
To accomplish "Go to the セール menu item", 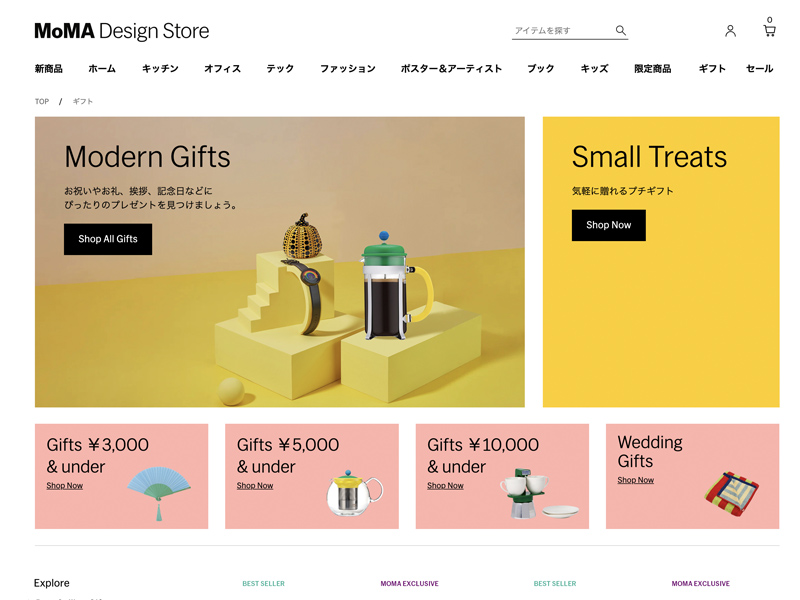I will 759,68.
